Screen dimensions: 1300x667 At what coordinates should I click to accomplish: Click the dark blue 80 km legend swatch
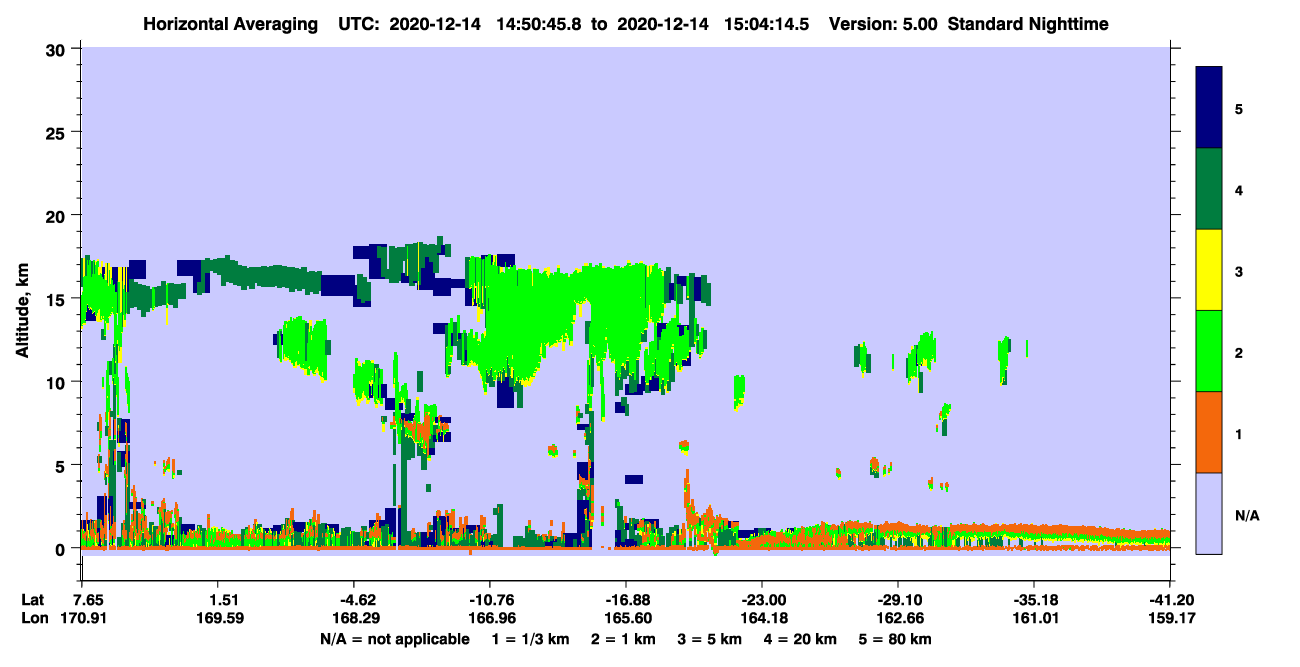[1209, 108]
